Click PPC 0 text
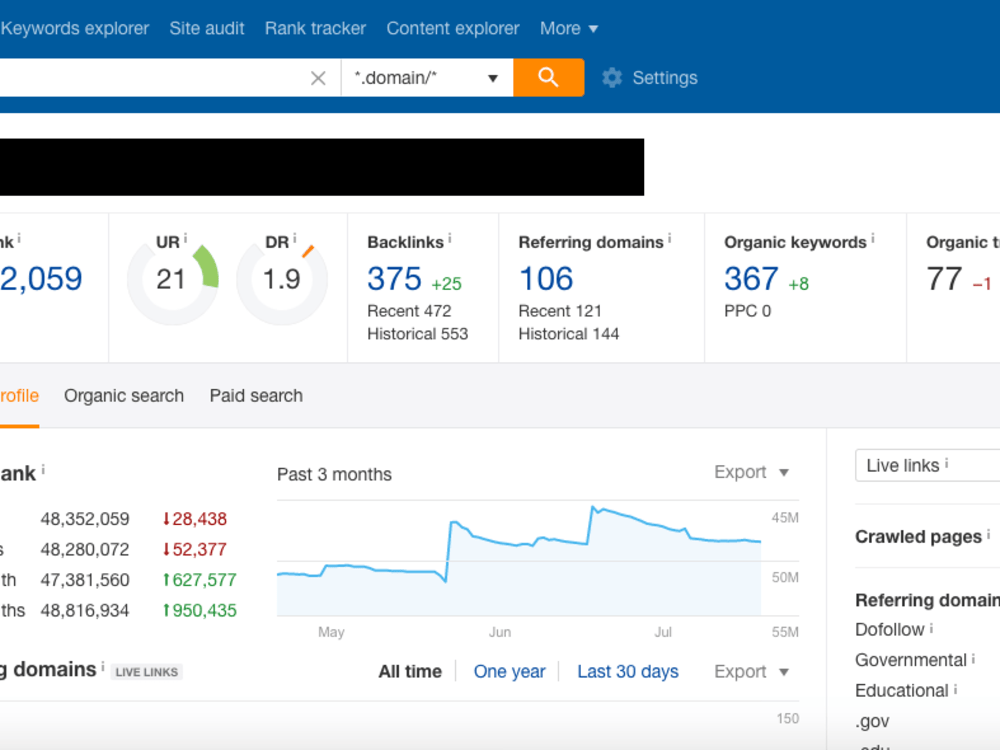 pyautogui.click(x=747, y=311)
